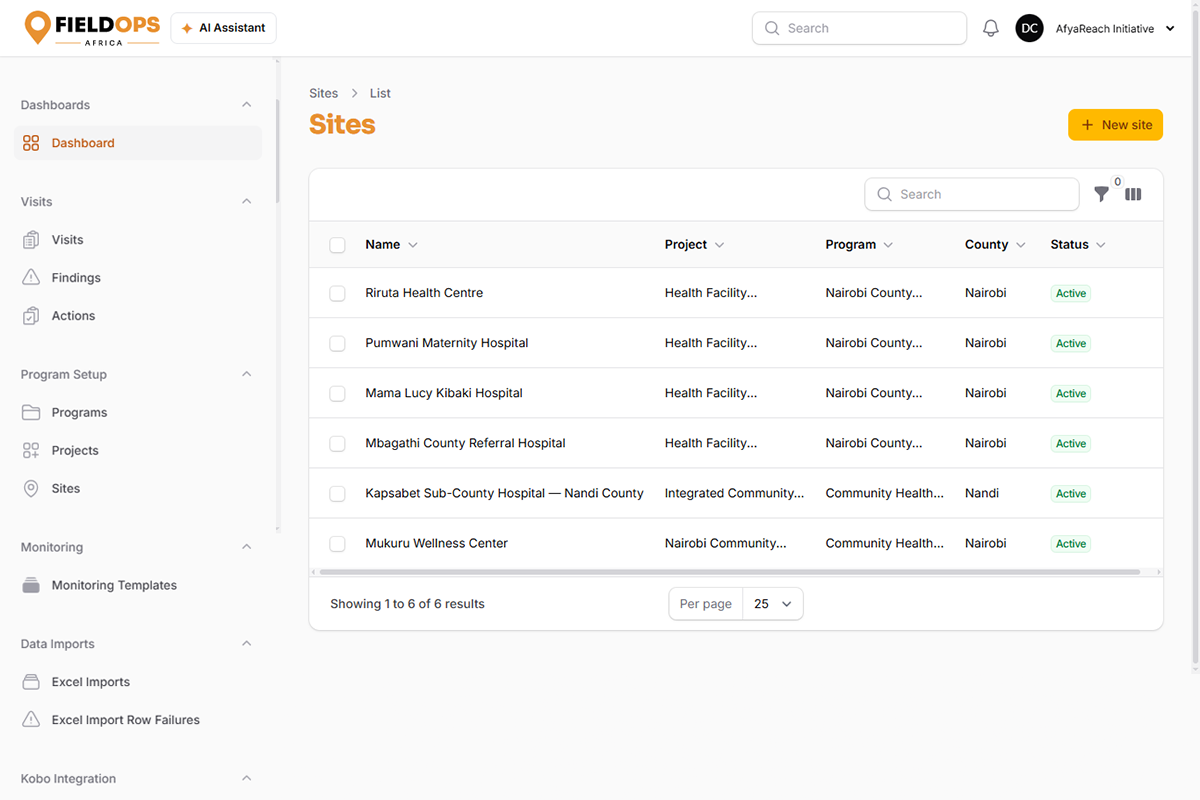1200x800 pixels.
Task: Check the Mbagathi County Referral Hospital row
Action: coord(337,443)
